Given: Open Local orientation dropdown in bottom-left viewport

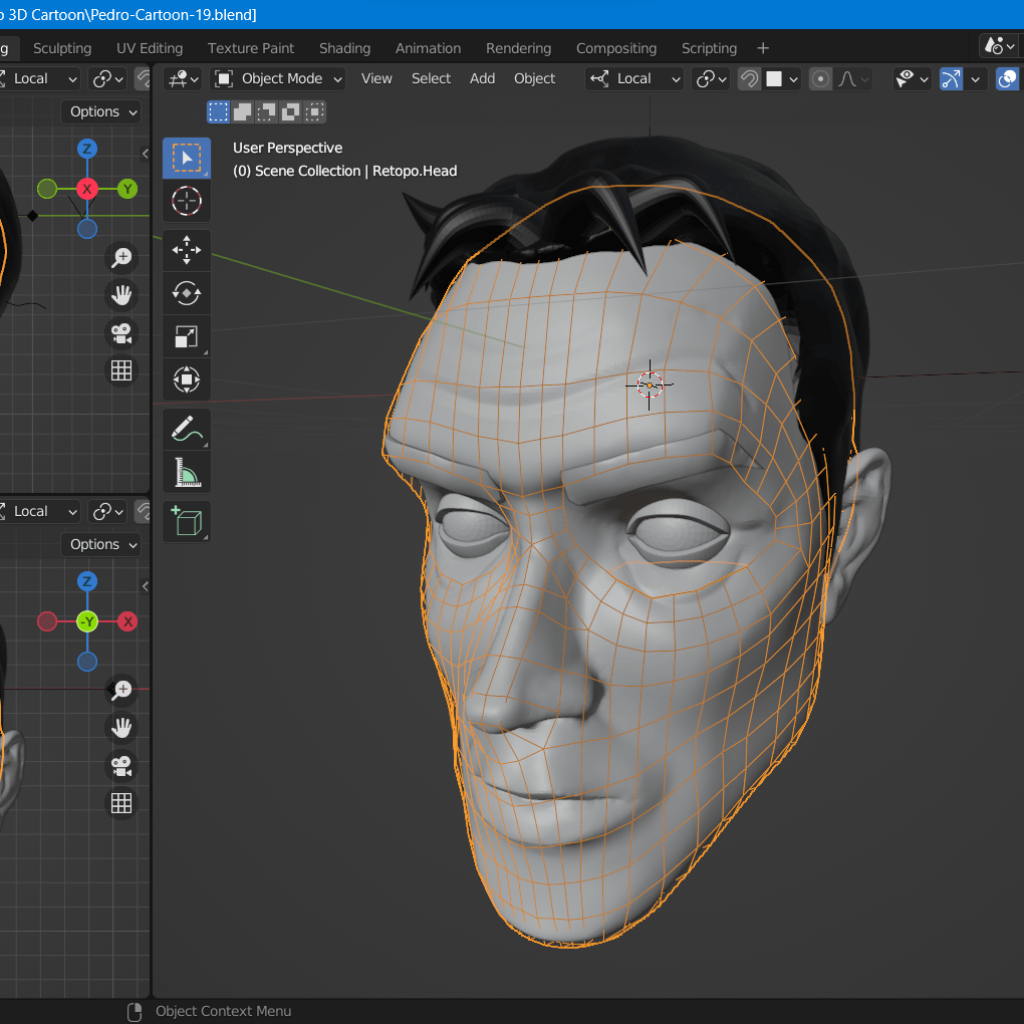Looking at the screenshot, I should [x=39, y=511].
